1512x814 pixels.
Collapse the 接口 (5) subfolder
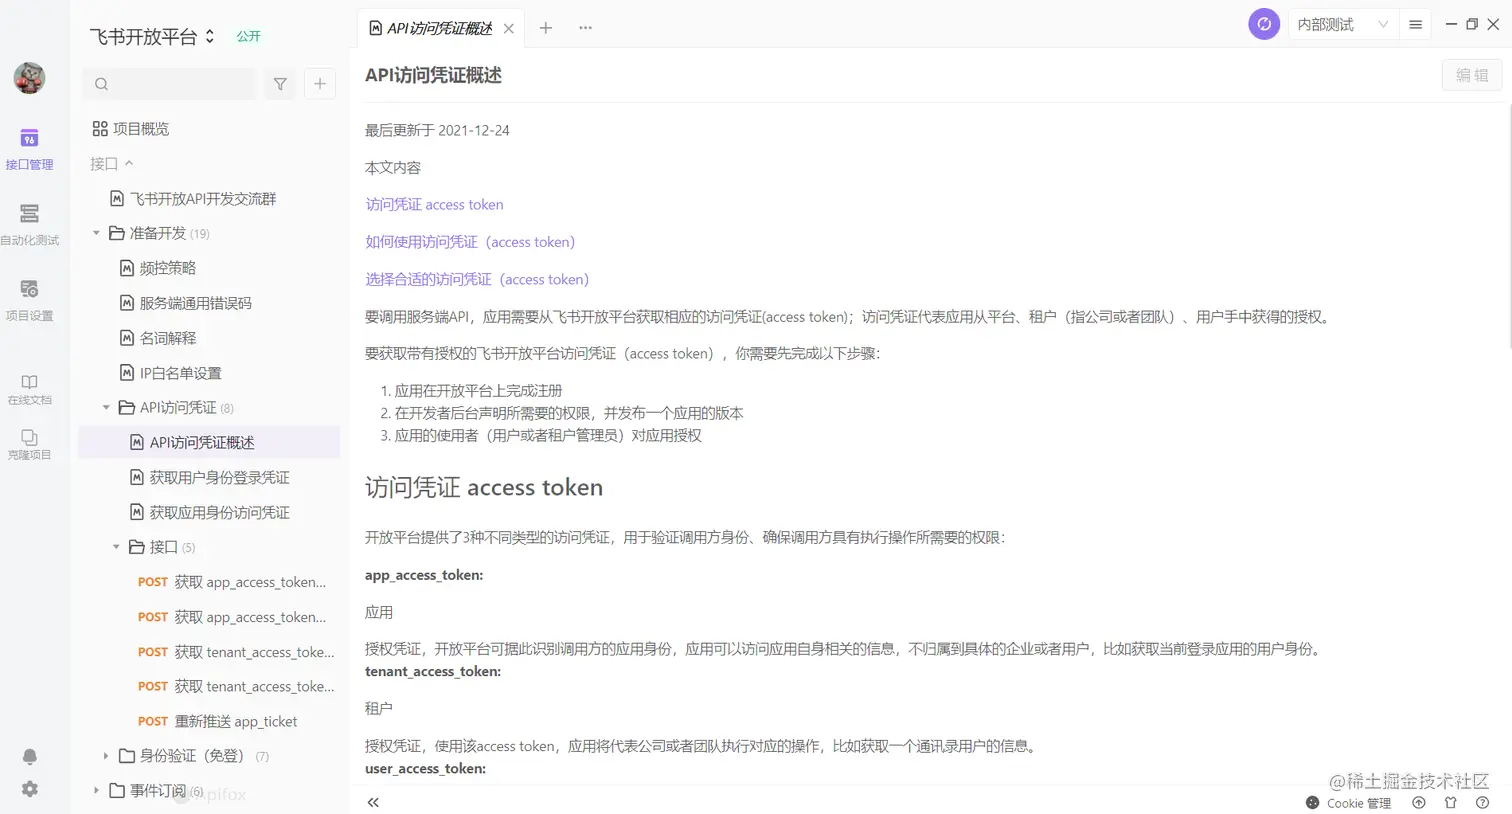click(117, 547)
